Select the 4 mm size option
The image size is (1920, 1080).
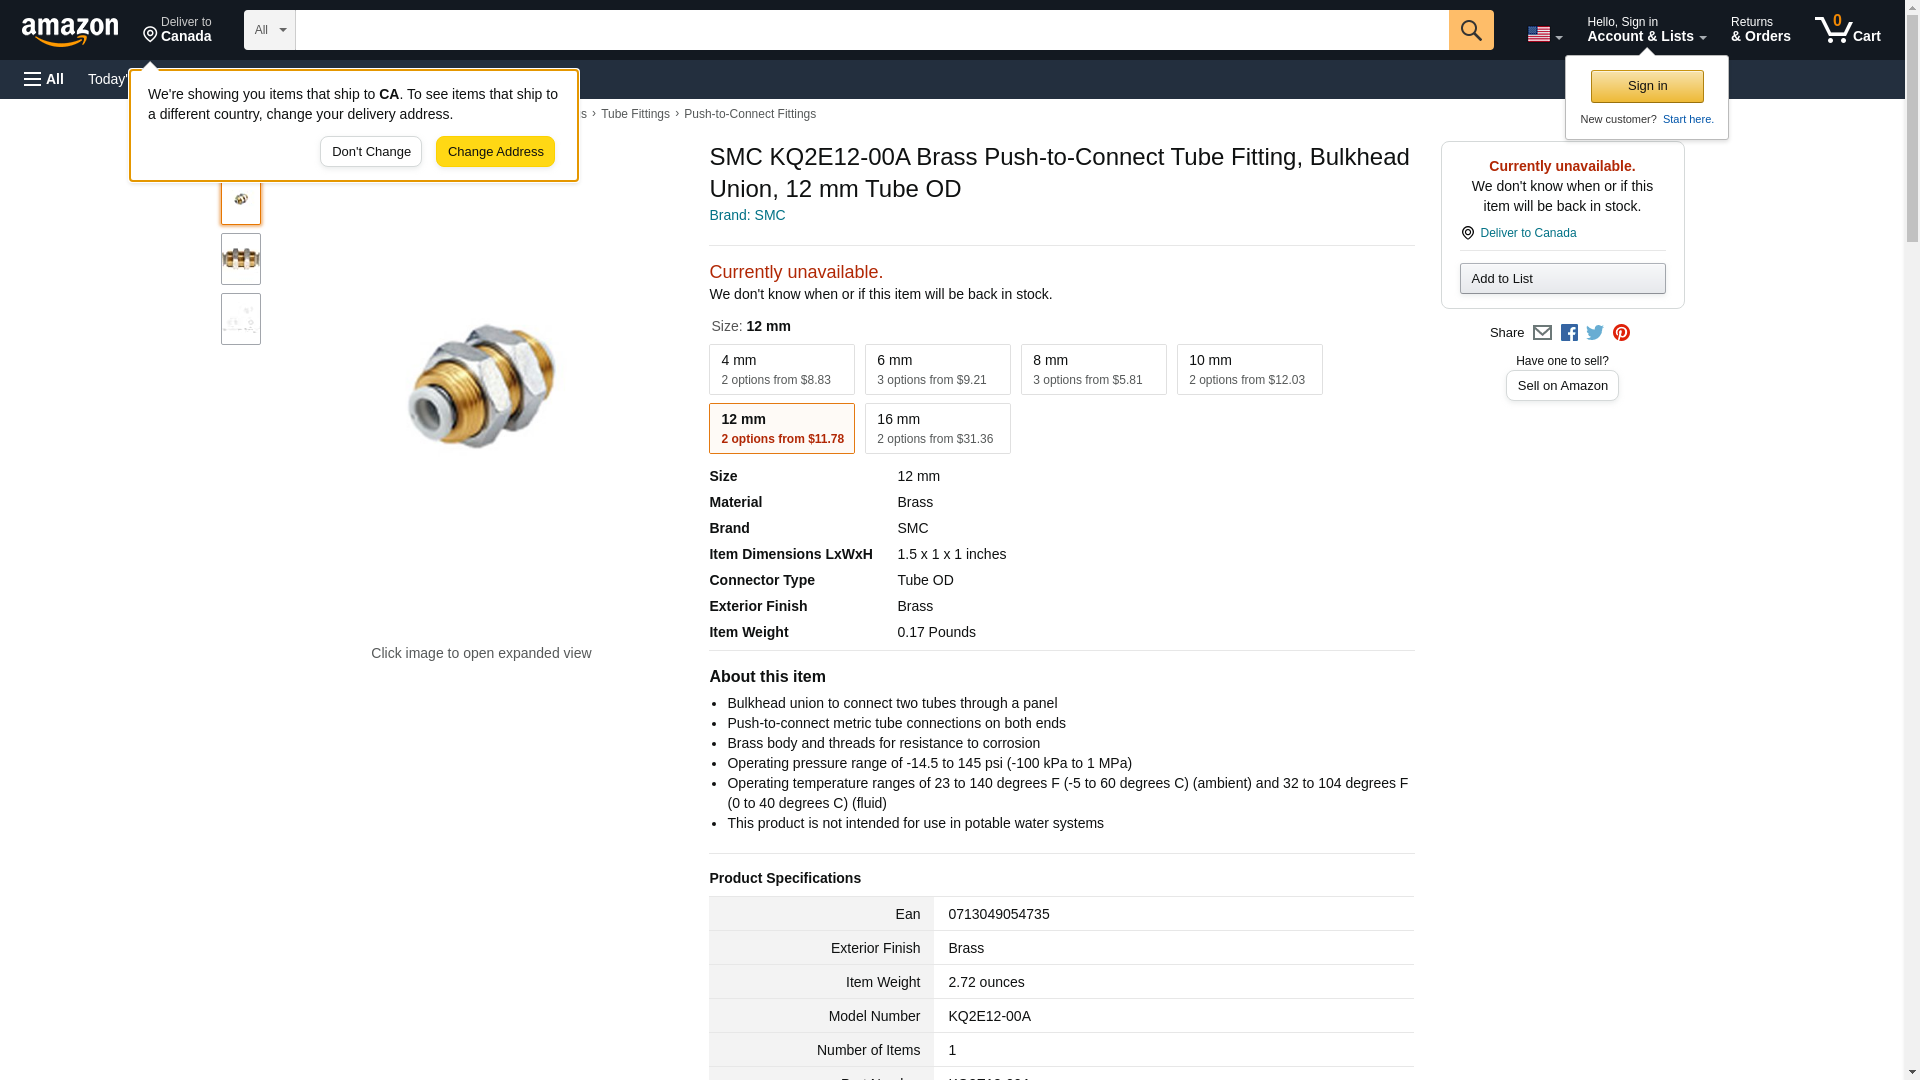pyautogui.click(x=781, y=370)
